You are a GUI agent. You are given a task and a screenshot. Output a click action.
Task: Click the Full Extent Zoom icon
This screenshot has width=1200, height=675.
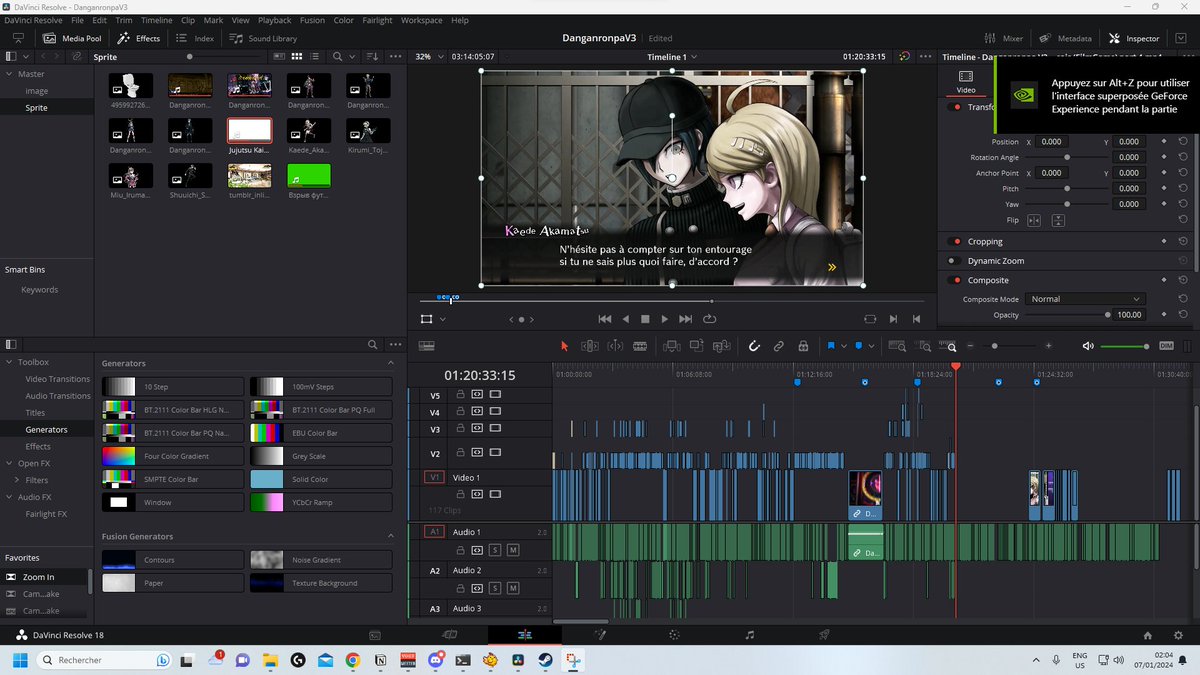897,346
